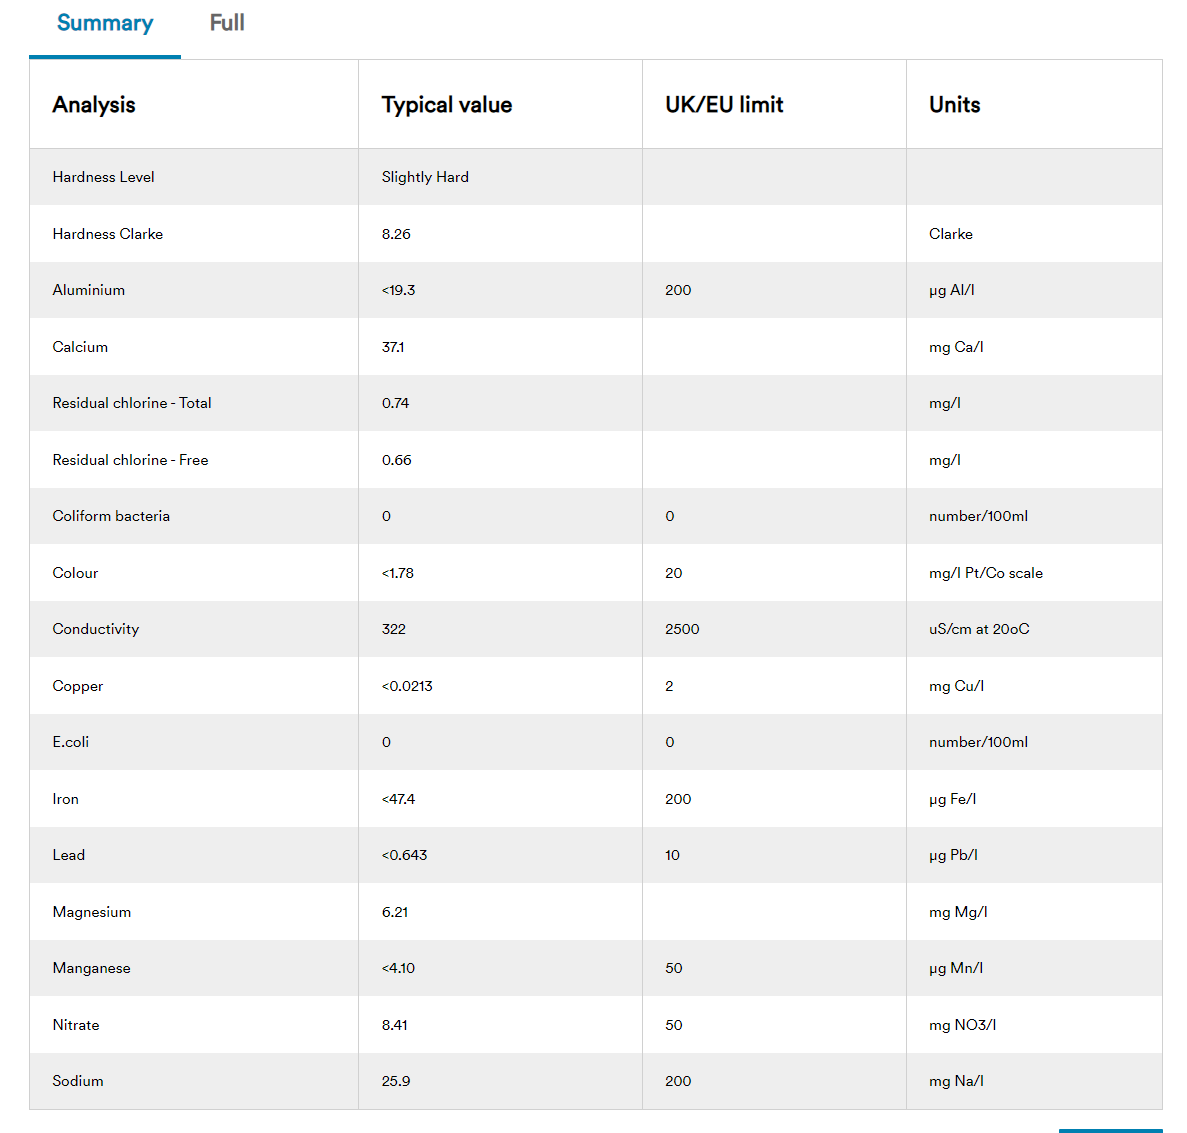1187x1133 pixels.
Task: Open the Full tab
Action: [227, 23]
